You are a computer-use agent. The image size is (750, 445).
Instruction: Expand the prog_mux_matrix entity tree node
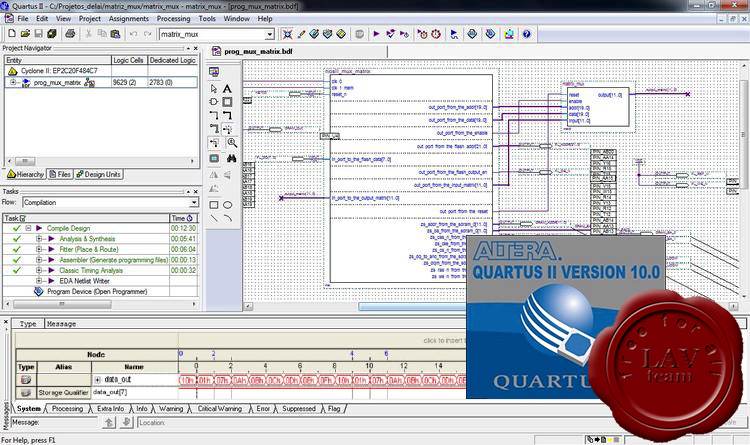coord(13,82)
